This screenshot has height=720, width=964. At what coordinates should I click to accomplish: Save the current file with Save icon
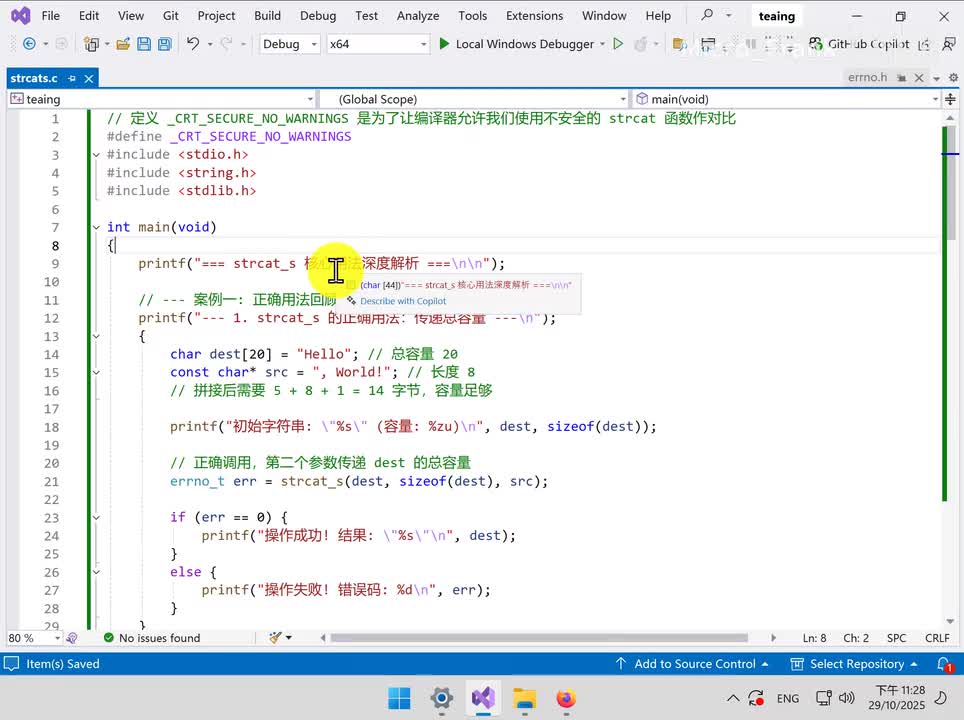tap(144, 44)
